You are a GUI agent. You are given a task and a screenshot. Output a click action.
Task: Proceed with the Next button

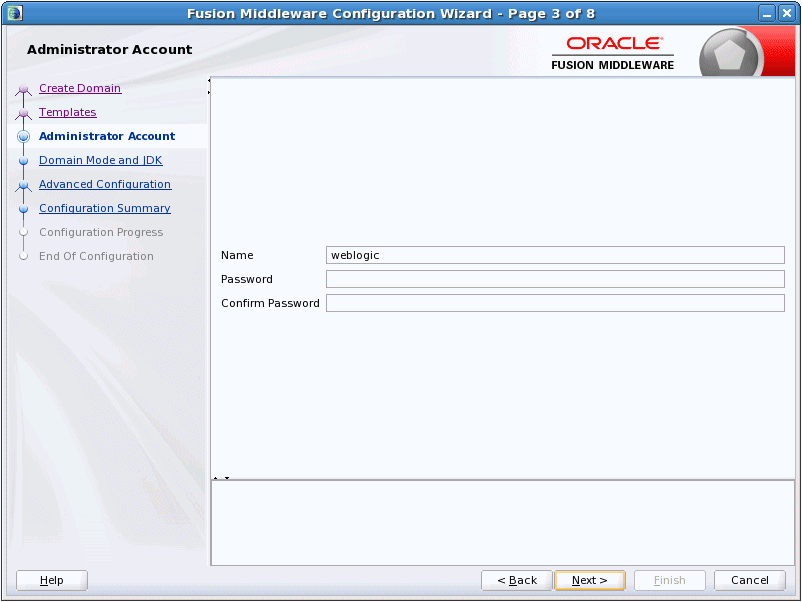(x=590, y=581)
